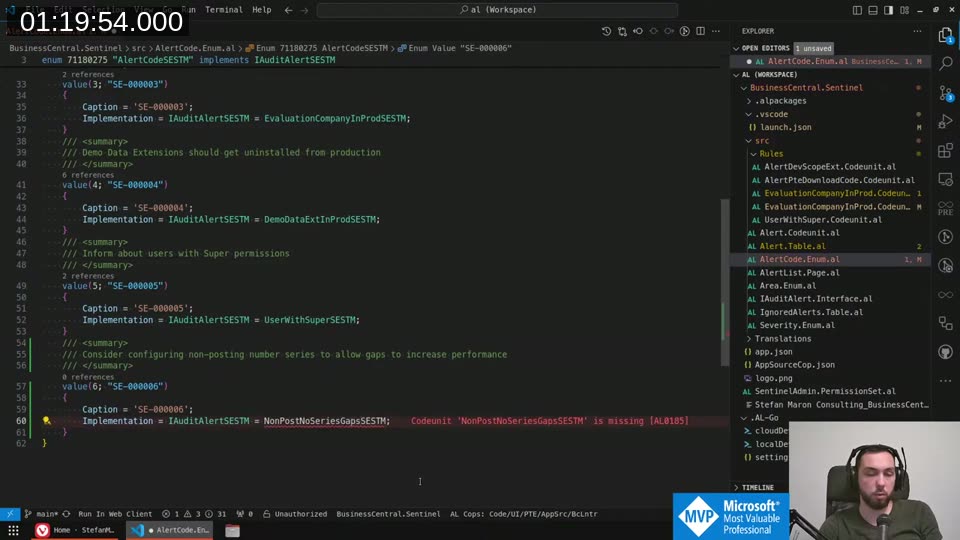Open the Help menu

pos(261,10)
